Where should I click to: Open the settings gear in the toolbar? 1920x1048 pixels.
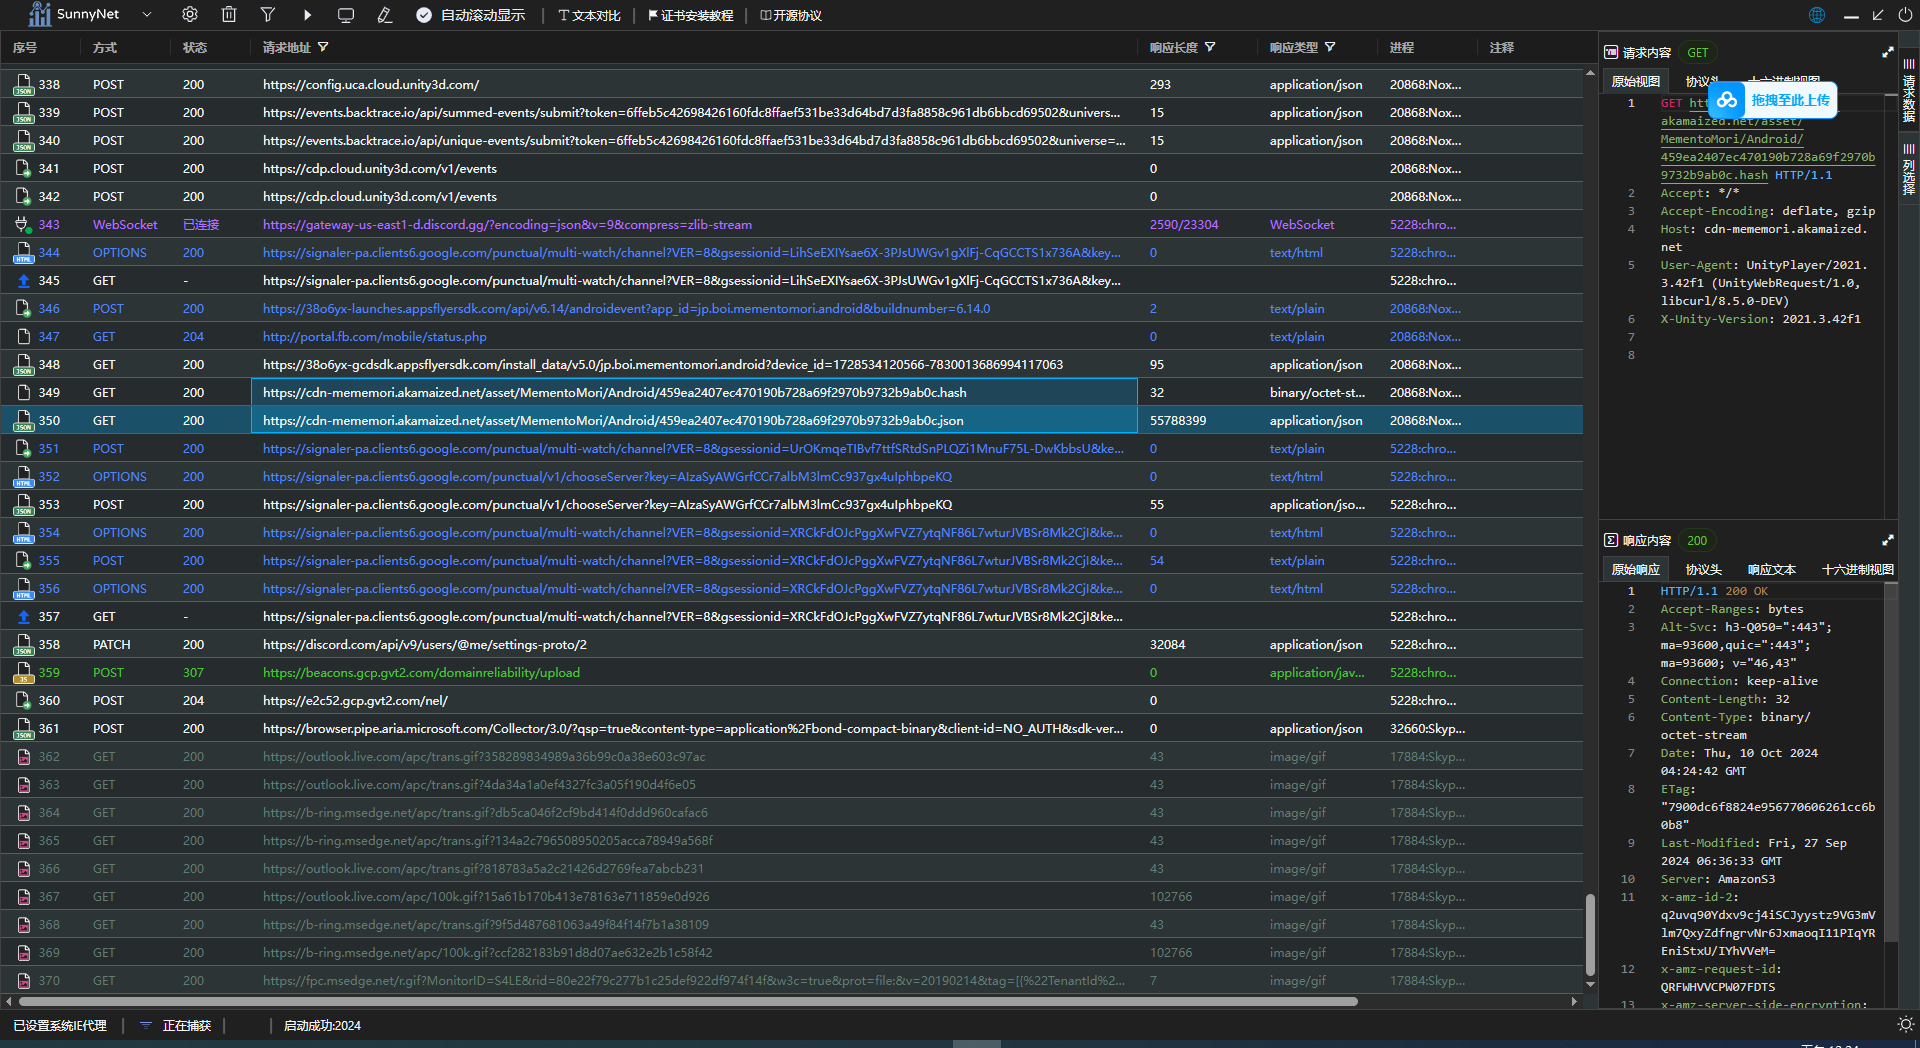pyautogui.click(x=190, y=15)
